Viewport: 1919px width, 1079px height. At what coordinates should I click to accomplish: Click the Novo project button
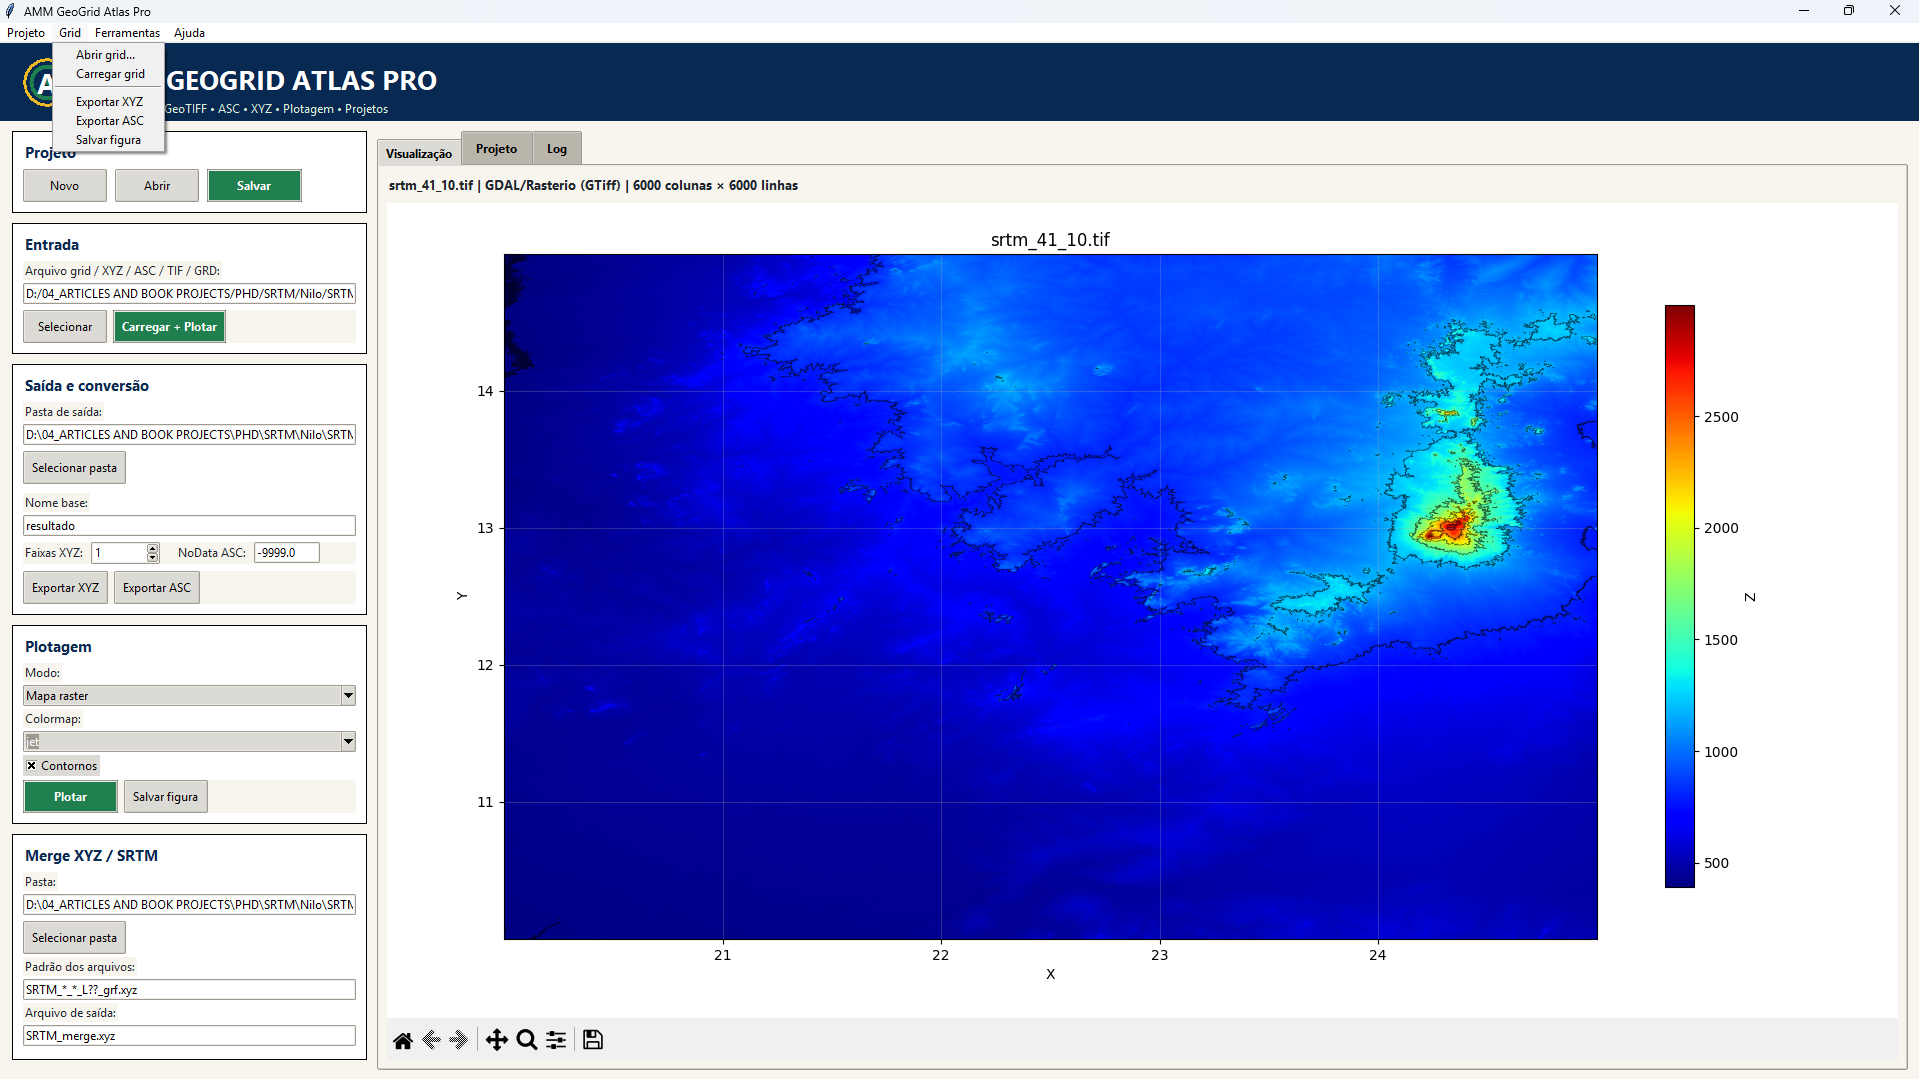65,186
